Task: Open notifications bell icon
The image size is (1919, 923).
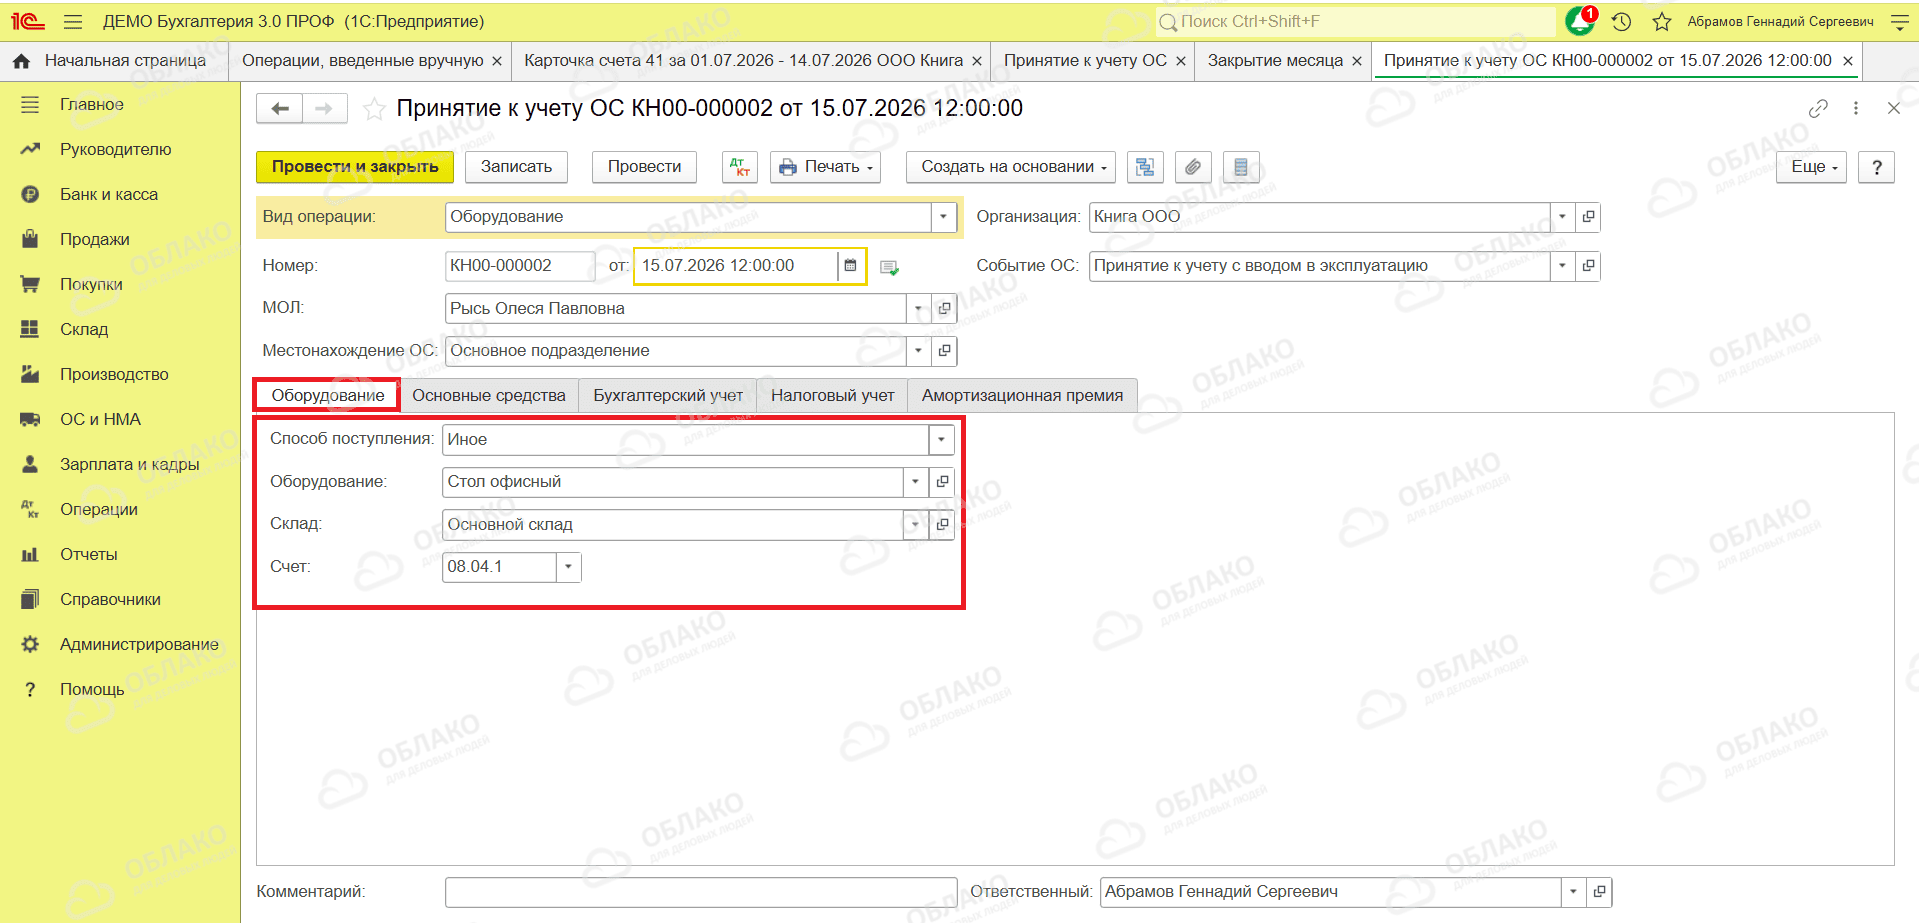Action: click(x=1580, y=21)
